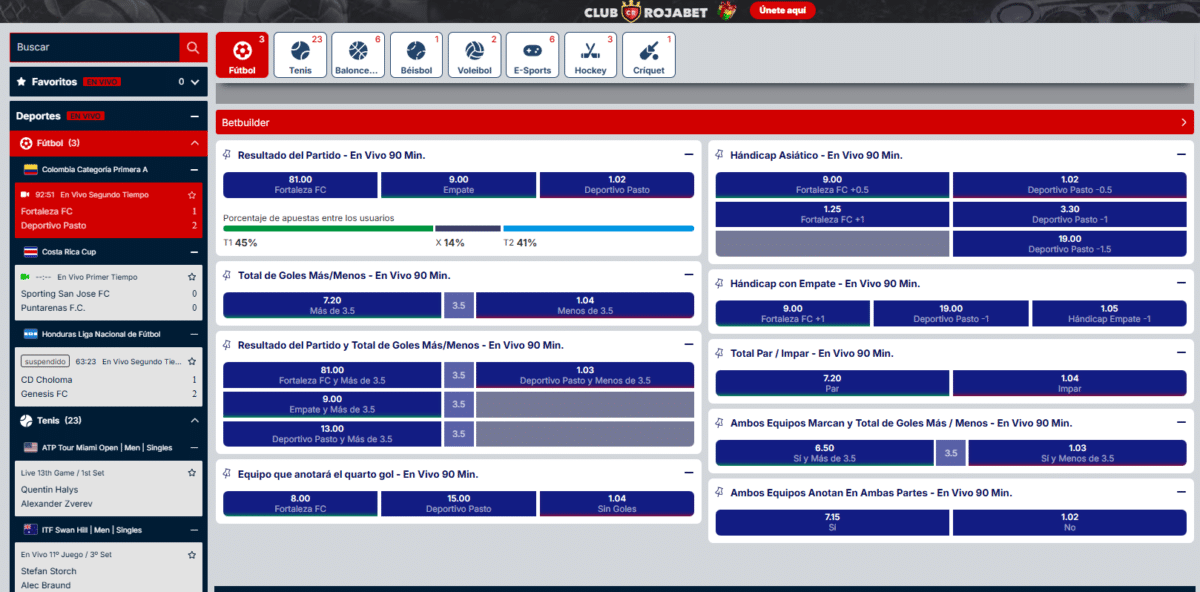Select the Hockey sport icon tab

(x=590, y=55)
